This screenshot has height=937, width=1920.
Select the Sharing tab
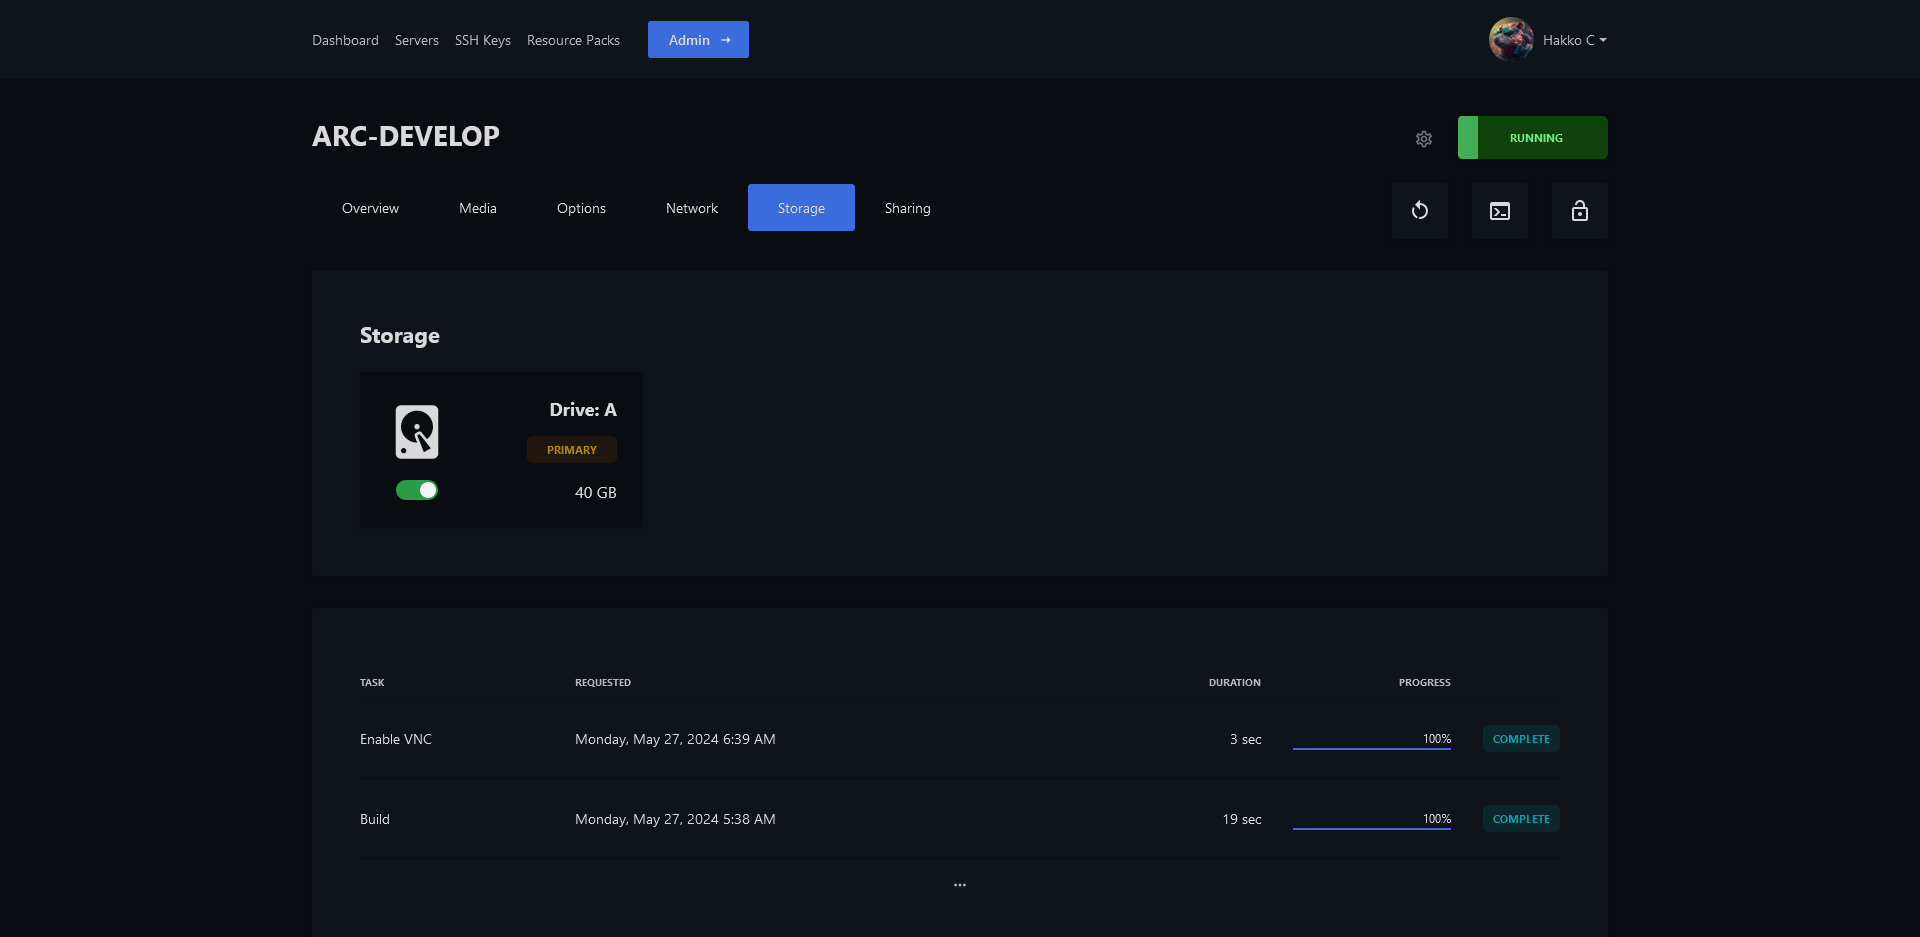[x=907, y=208]
